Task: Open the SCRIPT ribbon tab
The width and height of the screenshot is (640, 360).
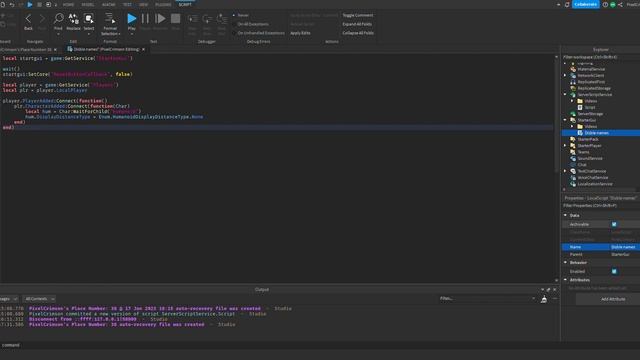Action: pos(185,4)
